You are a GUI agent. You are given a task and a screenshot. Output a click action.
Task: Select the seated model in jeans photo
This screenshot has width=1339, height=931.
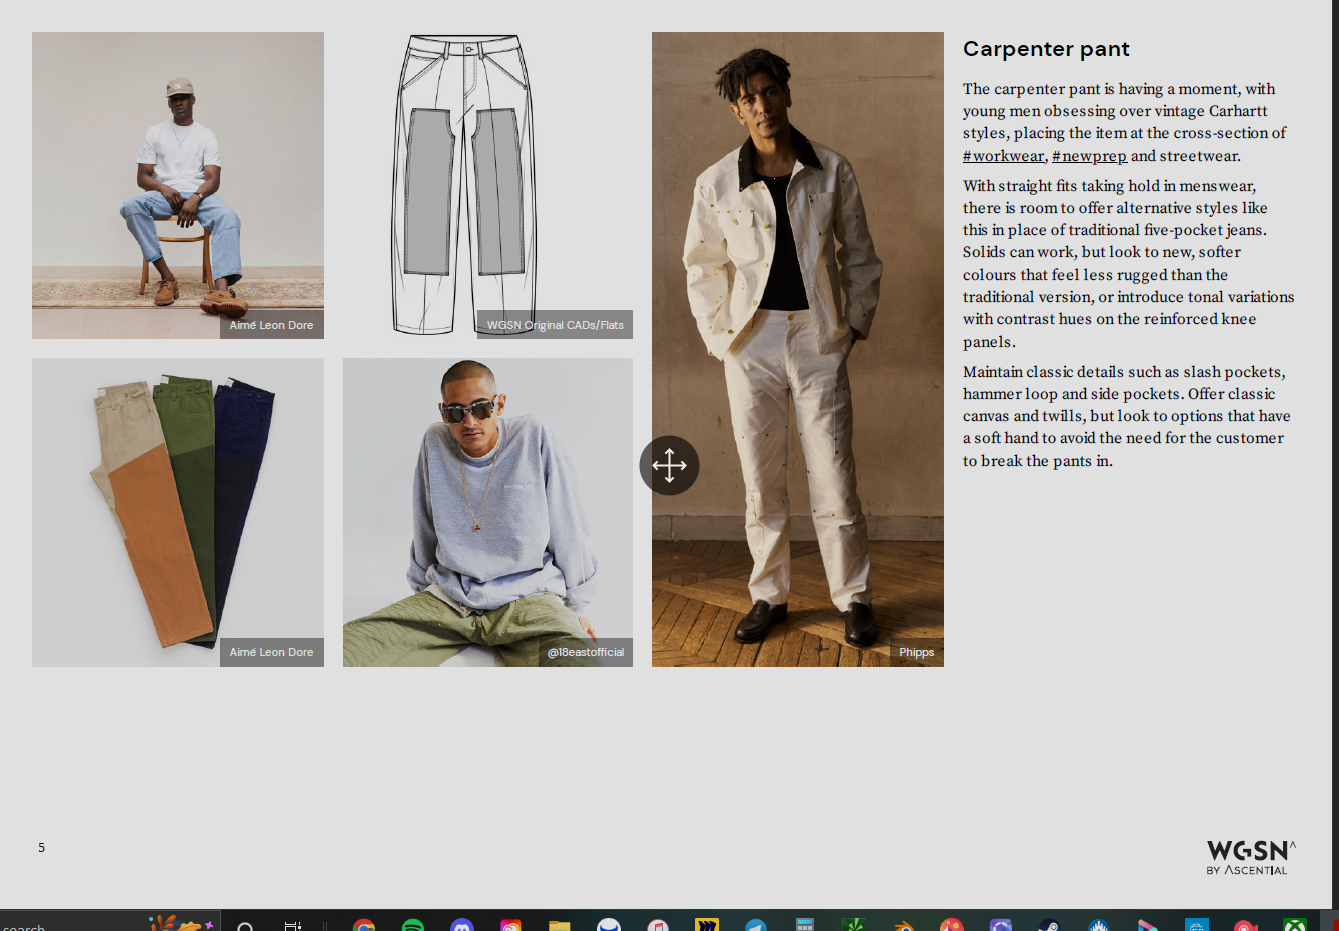click(178, 185)
